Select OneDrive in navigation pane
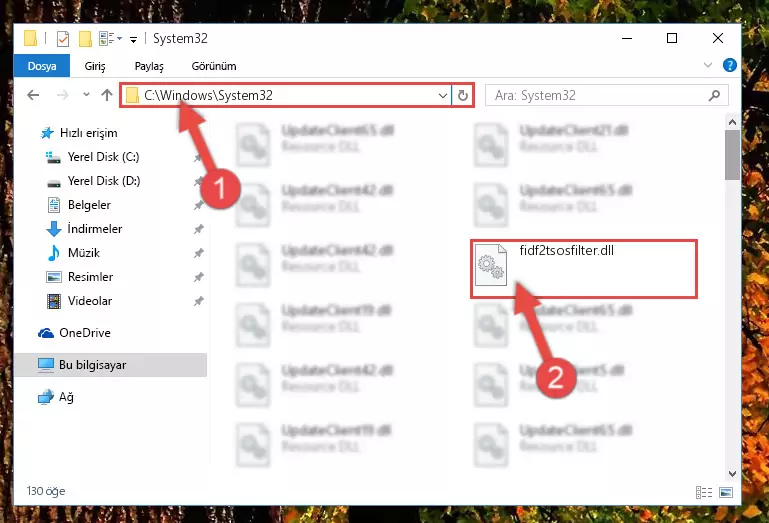Screen dimensions: 769x523 [x=85, y=333]
